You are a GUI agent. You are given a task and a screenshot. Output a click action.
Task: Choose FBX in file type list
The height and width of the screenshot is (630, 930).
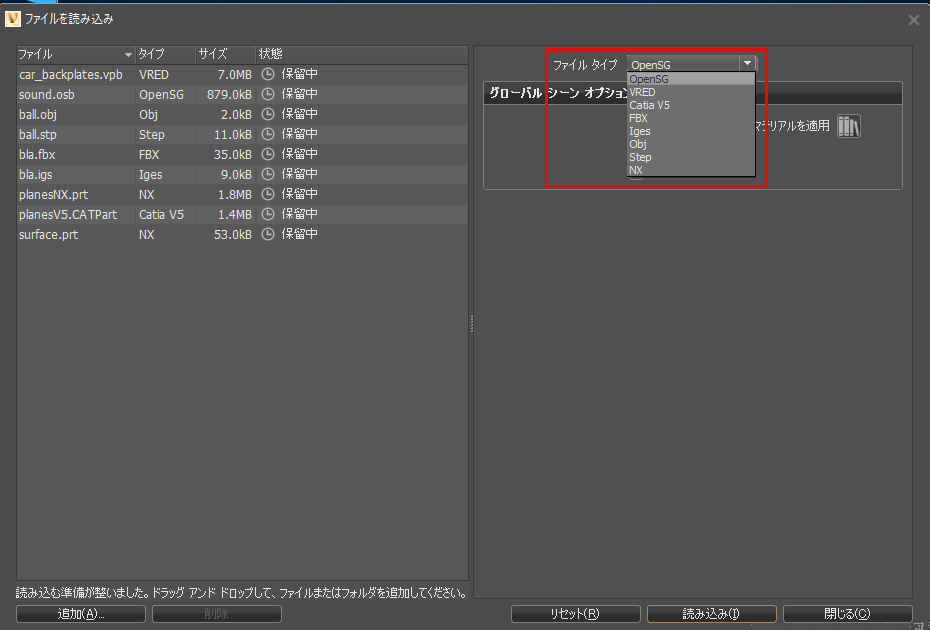click(691, 118)
